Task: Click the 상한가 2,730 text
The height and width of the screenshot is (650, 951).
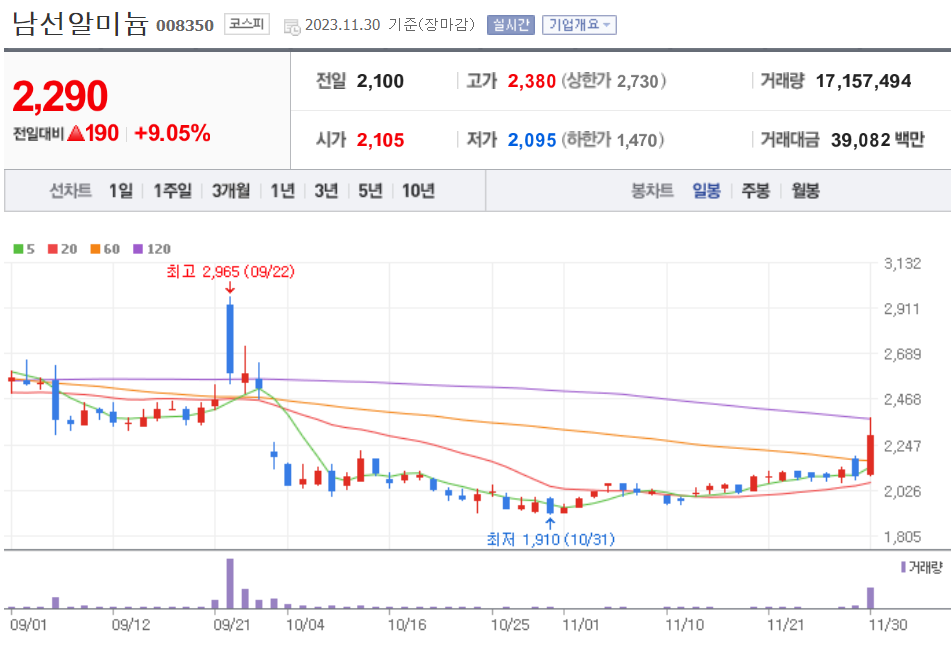Action: point(614,81)
